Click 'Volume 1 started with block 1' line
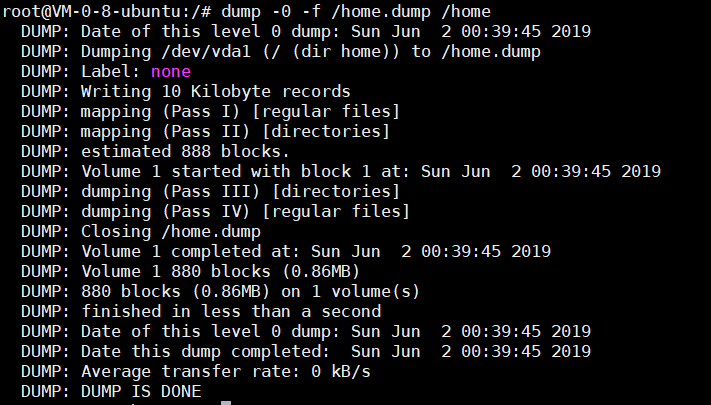The width and height of the screenshot is (711, 405). (341, 171)
